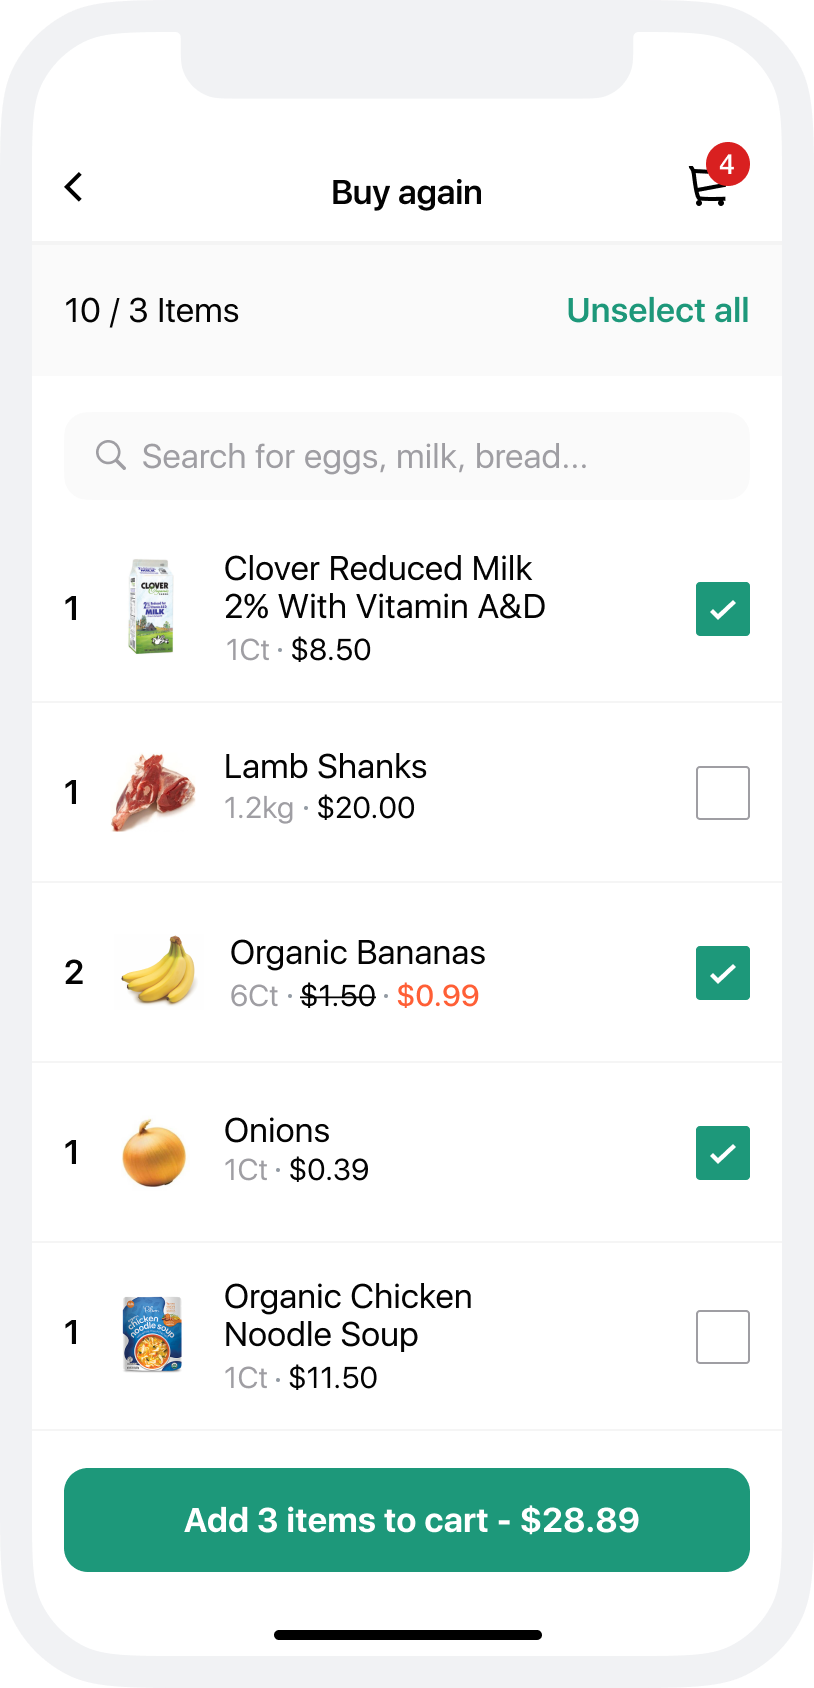Tap the Organic Bananas product image
Screen dimensions: 814x1688
157,971
